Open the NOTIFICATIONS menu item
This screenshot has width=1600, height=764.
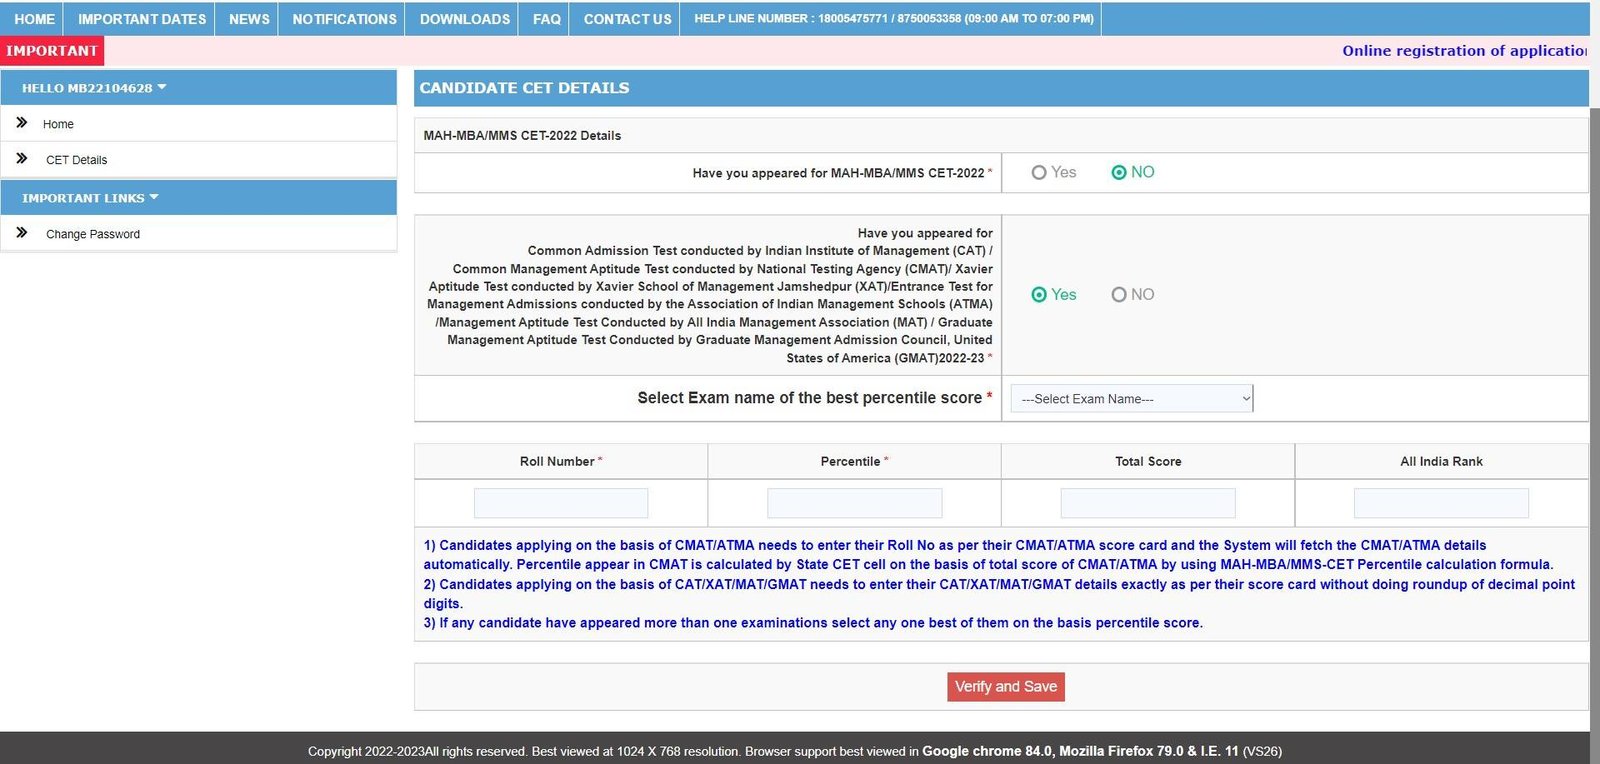click(x=344, y=19)
